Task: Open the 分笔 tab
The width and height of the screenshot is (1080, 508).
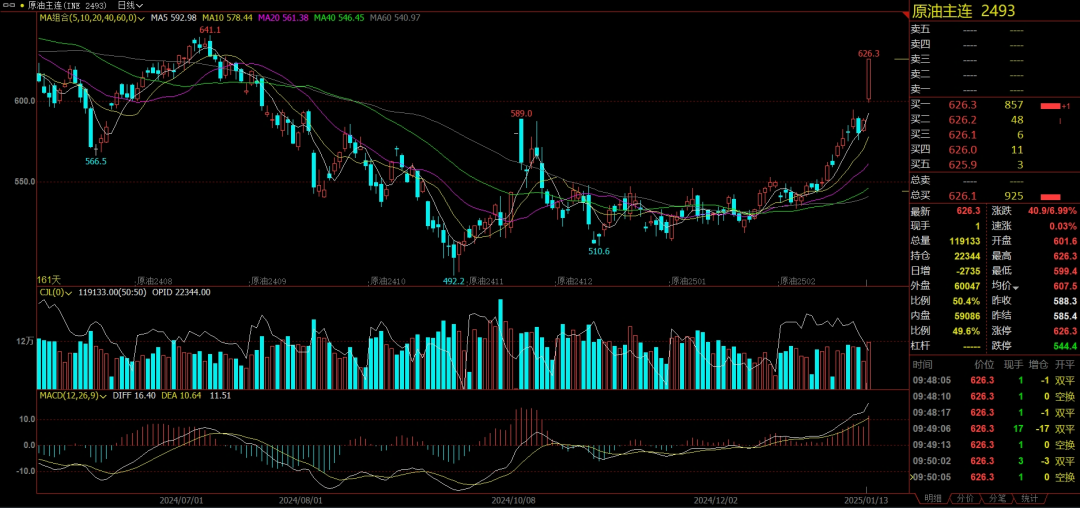Action: 996,498
